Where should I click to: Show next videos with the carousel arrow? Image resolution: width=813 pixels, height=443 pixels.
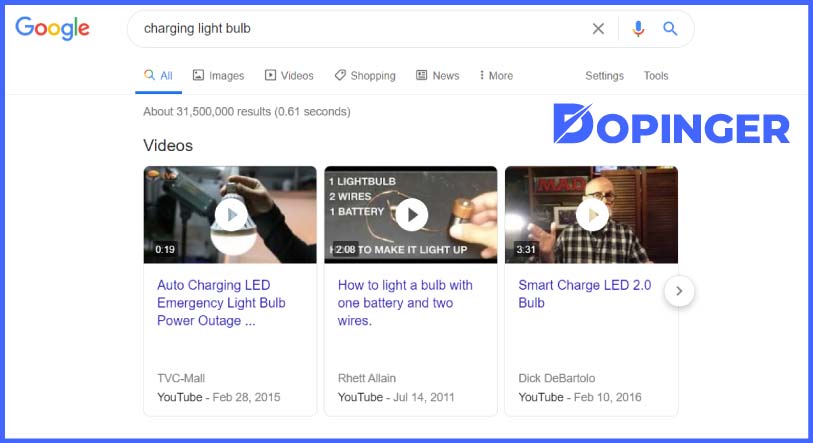coord(679,291)
